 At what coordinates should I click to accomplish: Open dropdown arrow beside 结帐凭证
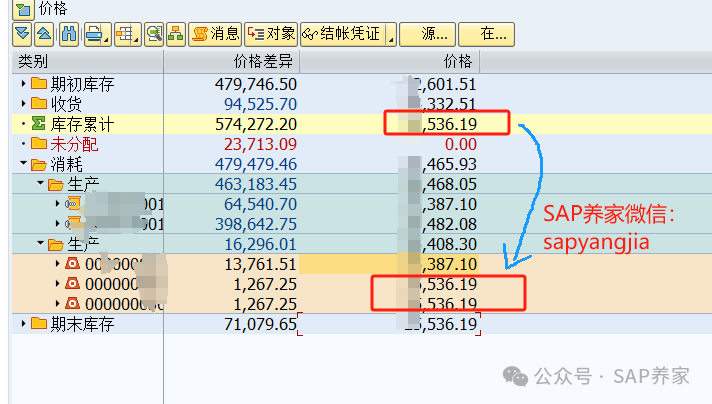pos(391,36)
